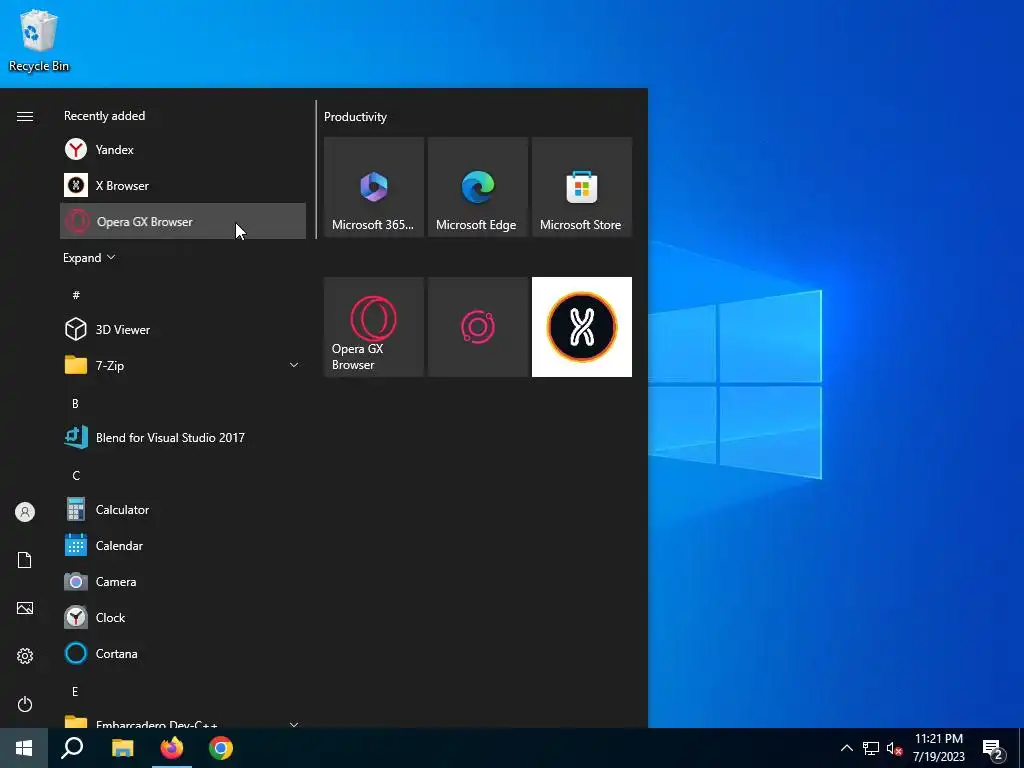Click the Recently added header
This screenshot has height=768, width=1024.
coord(104,116)
